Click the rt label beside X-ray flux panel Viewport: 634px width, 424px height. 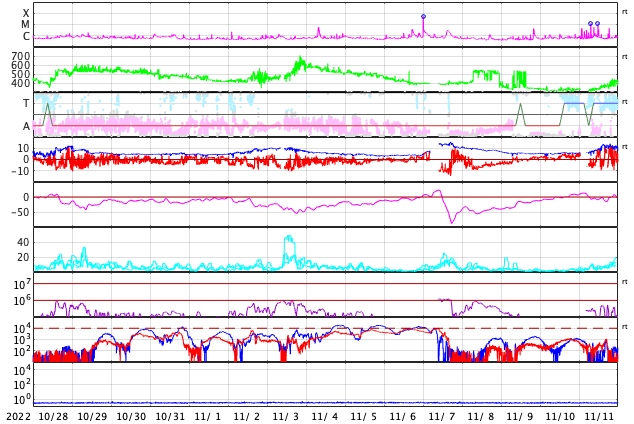[x=625, y=12]
